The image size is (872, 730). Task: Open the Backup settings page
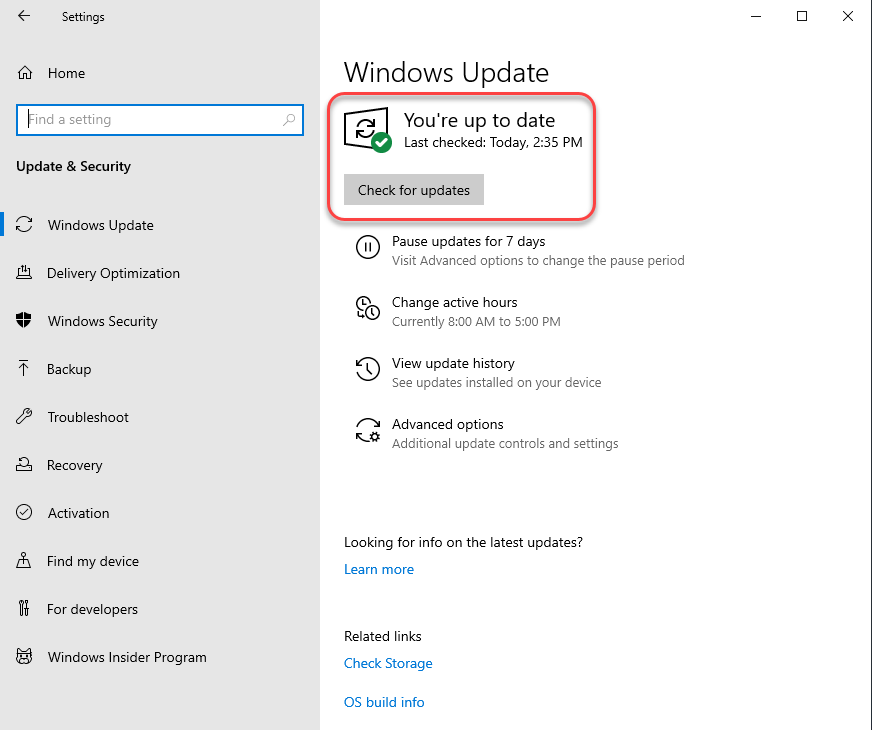[x=69, y=369]
